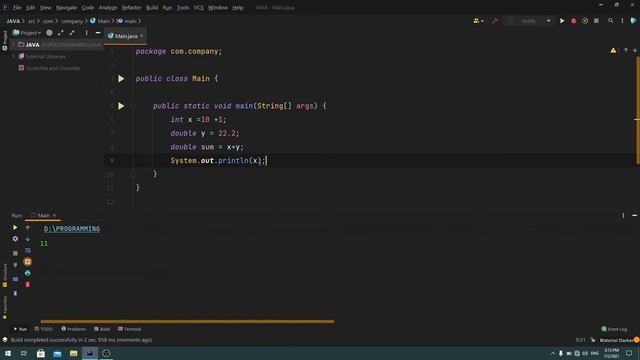Select Scratches and Consoles in project tree
640x360 pixels.
pyautogui.click(x=49, y=68)
